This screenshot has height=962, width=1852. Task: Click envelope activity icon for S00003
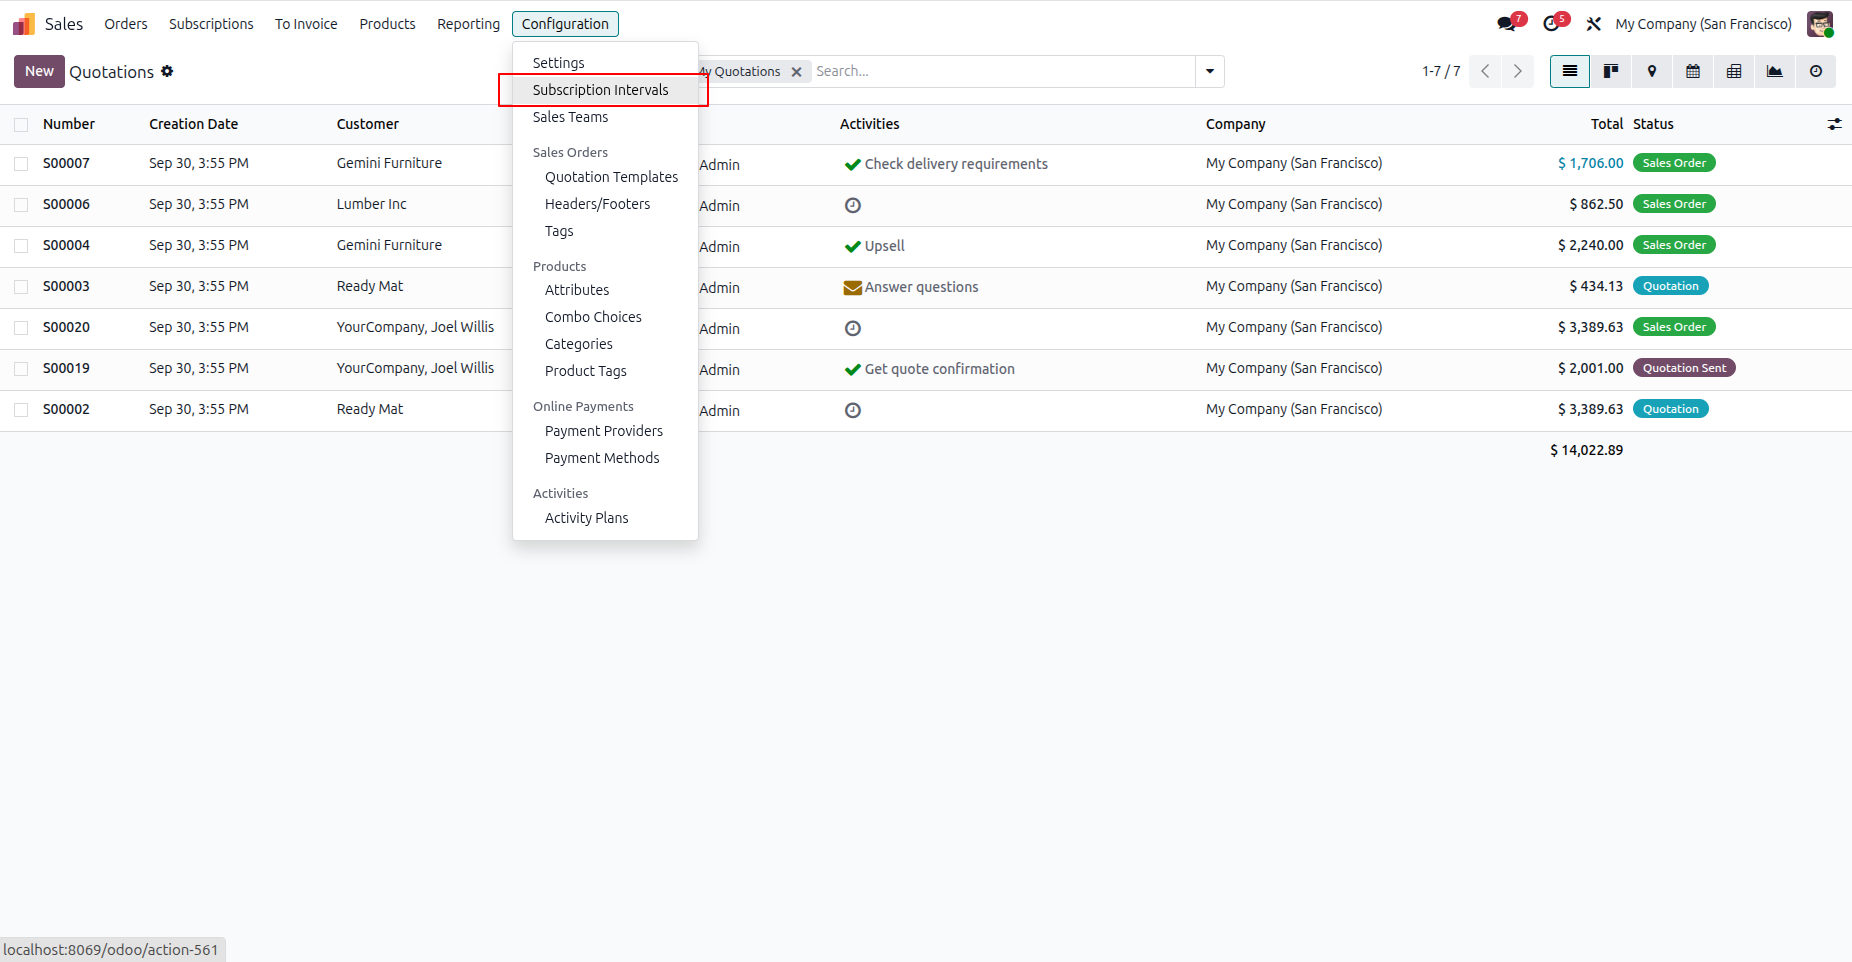(853, 287)
